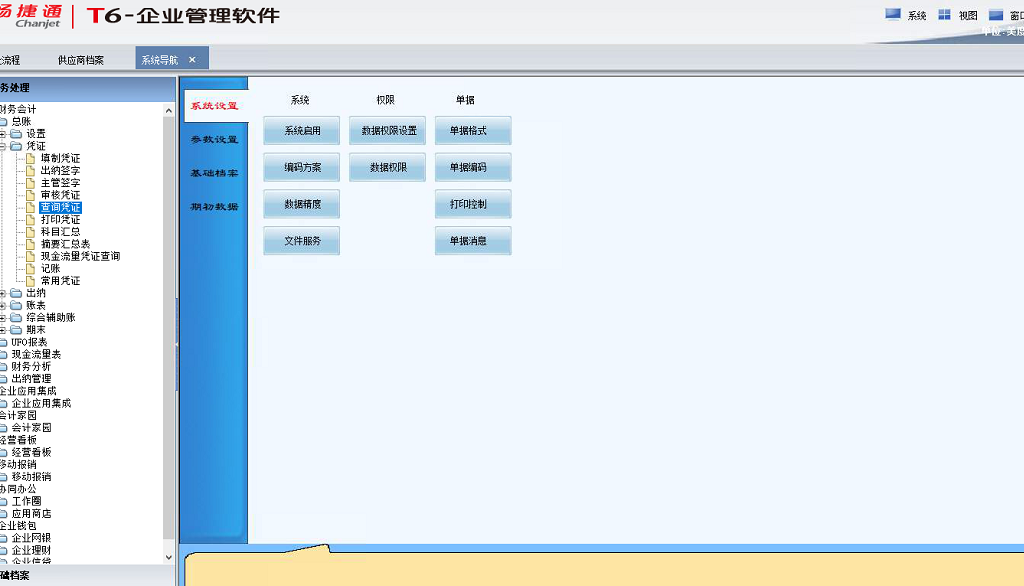
Task: Open 企业网银 in the tree
Action: pos(31,538)
